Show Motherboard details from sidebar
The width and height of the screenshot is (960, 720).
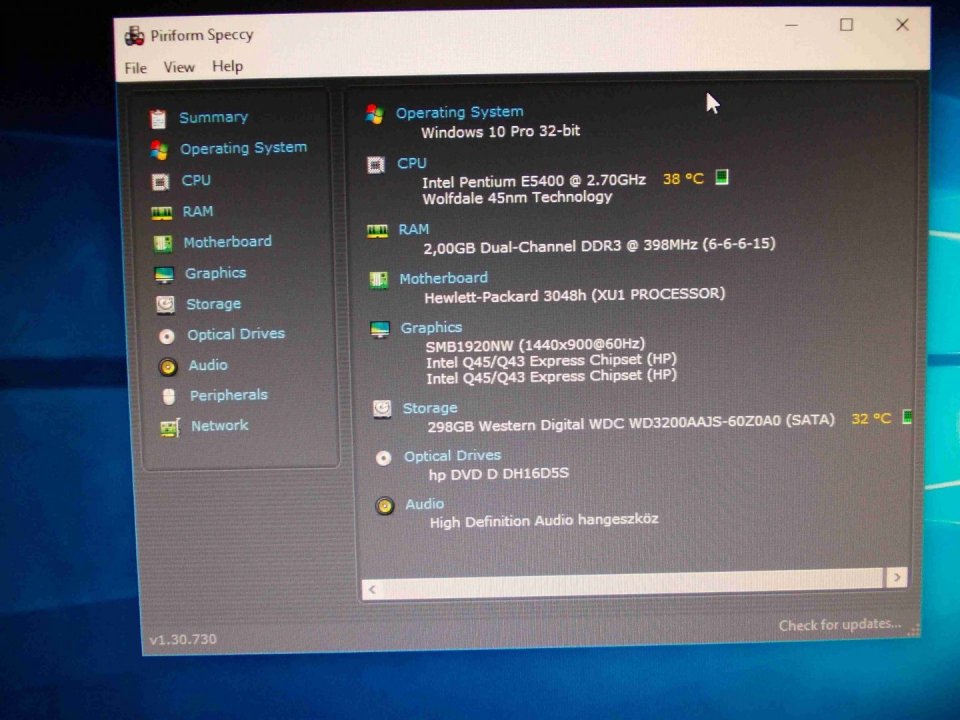point(227,242)
